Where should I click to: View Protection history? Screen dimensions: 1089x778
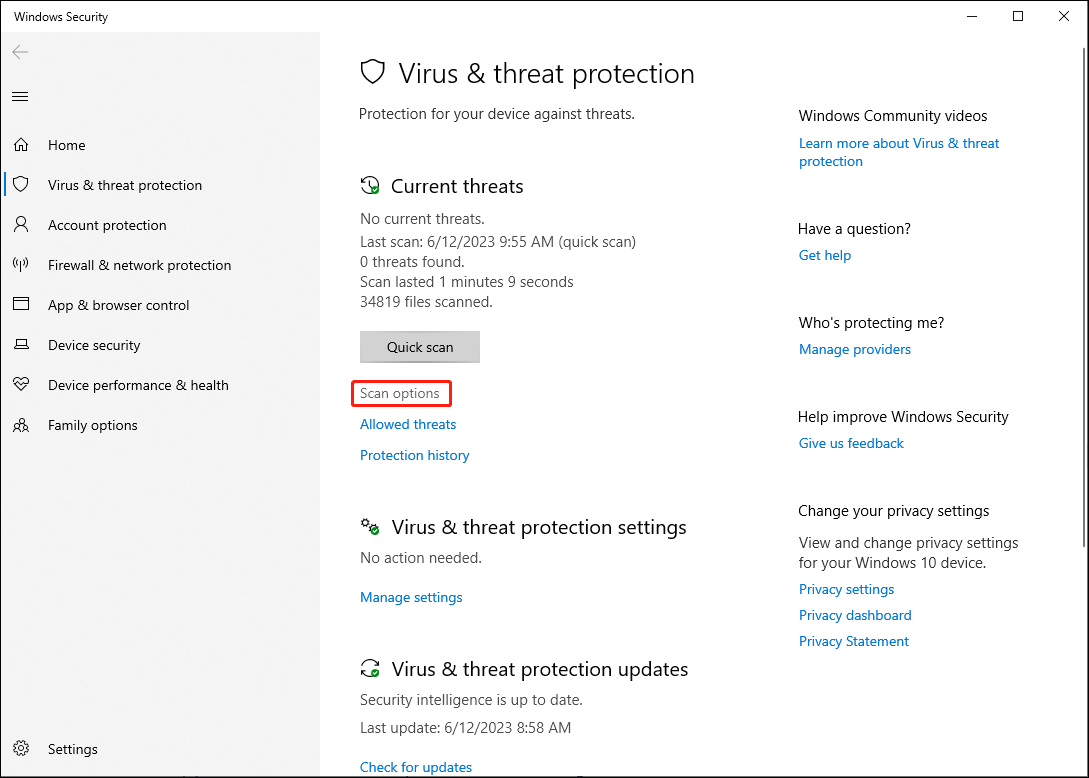pyautogui.click(x=415, y=455)
